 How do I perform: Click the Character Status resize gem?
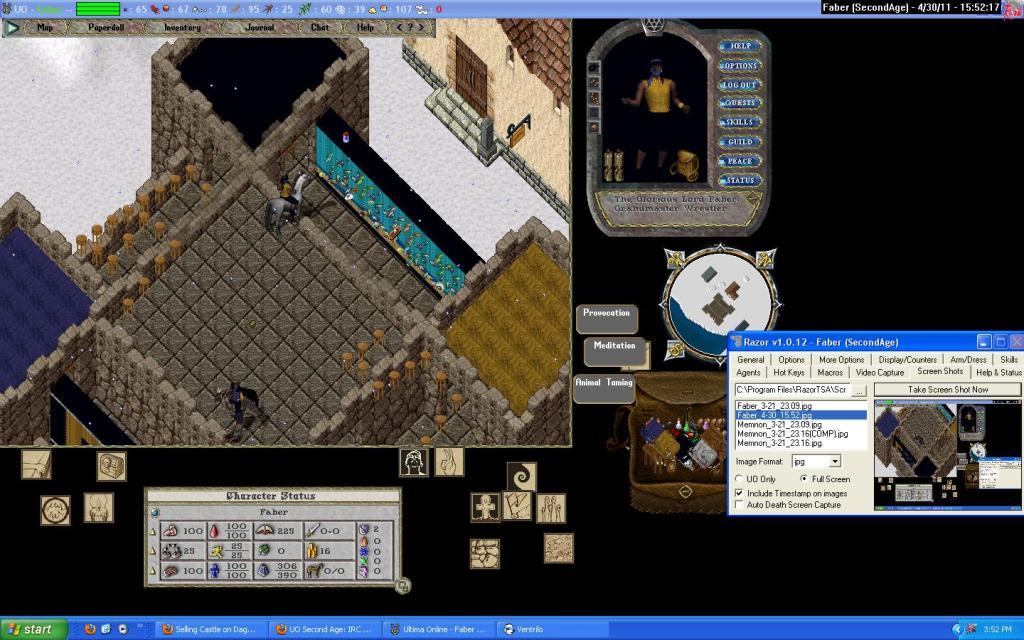point(401,587)
